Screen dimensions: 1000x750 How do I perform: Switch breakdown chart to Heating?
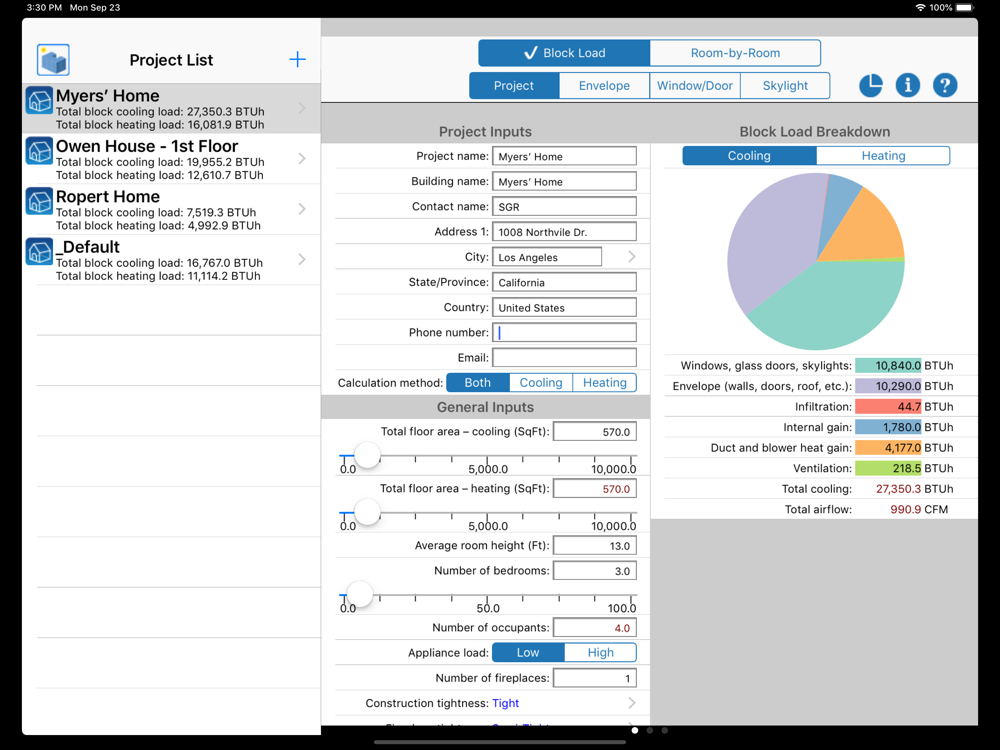tap(883, 156)
